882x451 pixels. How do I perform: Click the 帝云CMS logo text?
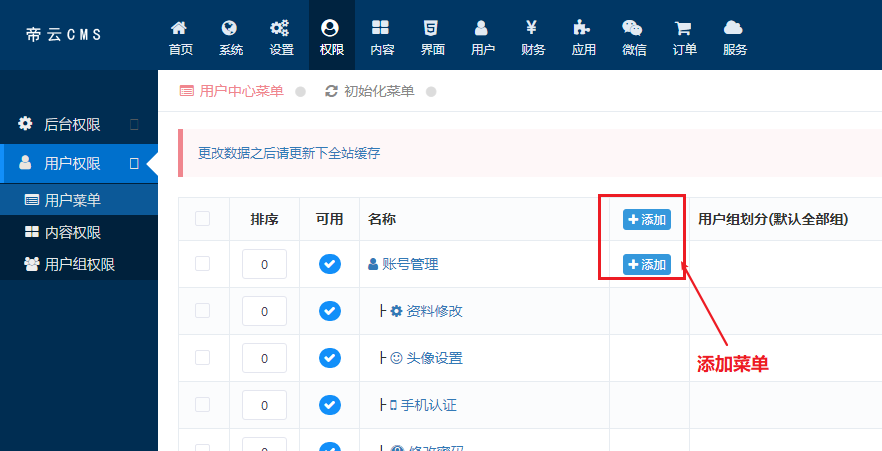(64, 34)
